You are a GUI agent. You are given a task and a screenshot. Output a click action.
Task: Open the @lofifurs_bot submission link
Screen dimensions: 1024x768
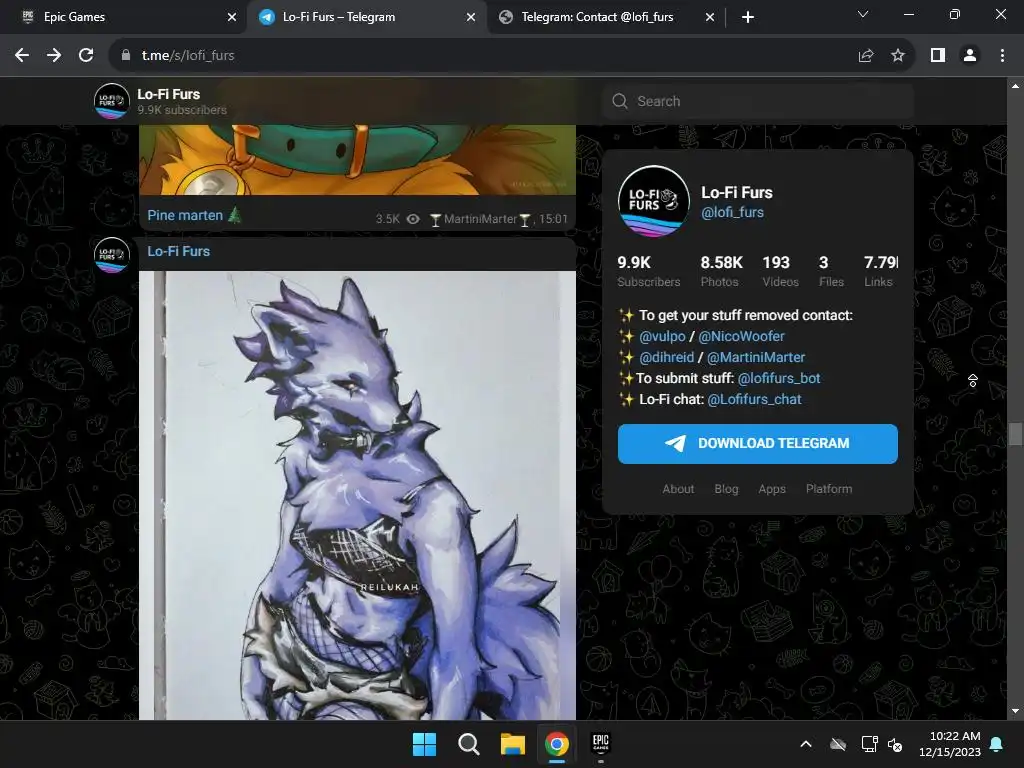pos(778,378)
